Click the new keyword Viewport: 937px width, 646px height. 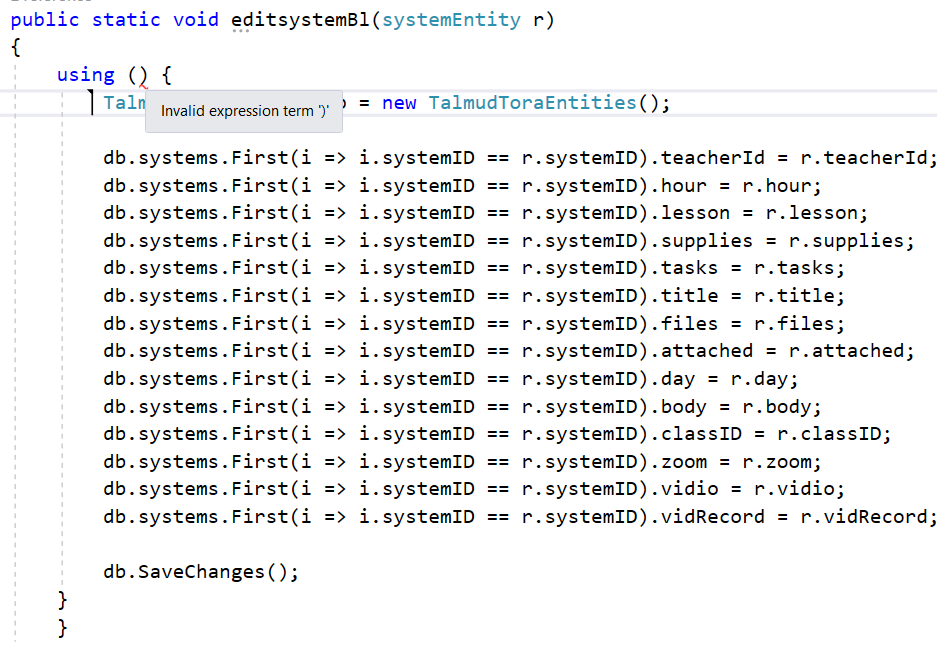pyautogui.click(x=399, y=103)
